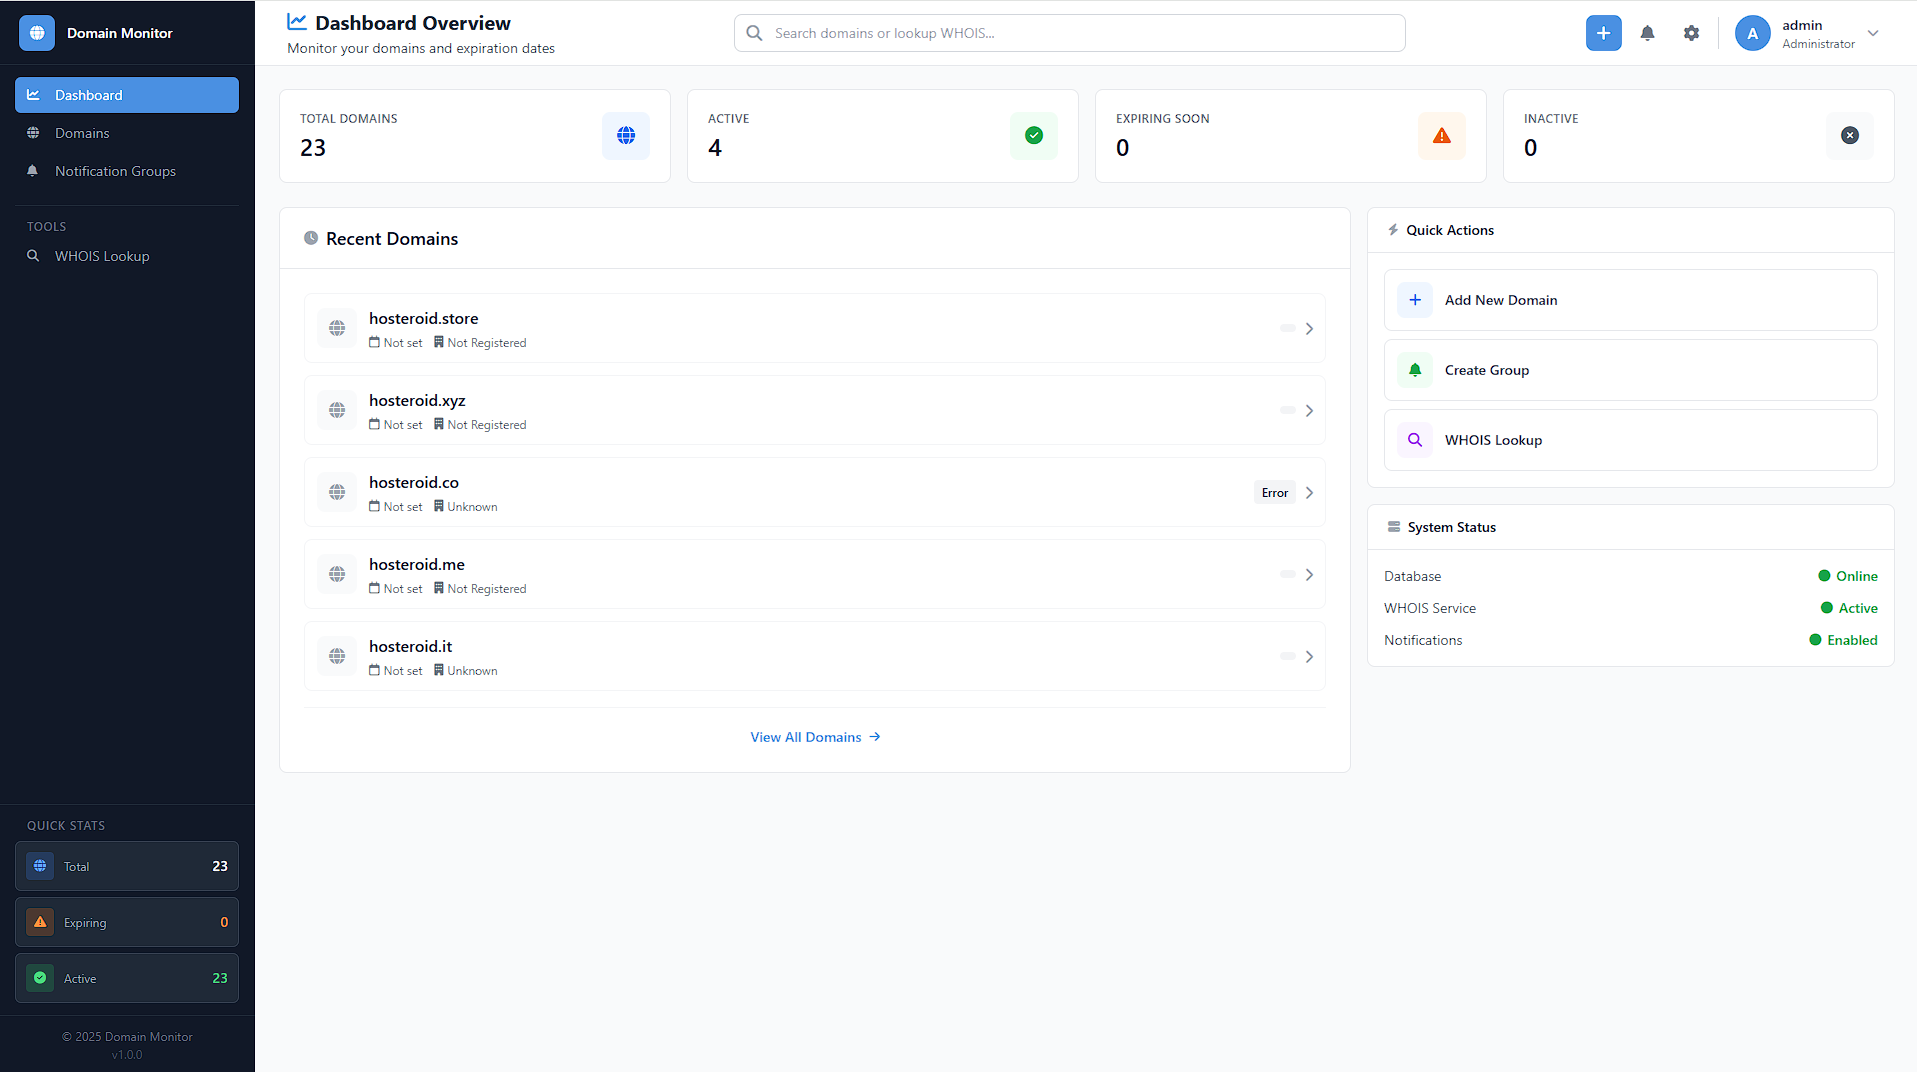Click the Total Domains globe icon

626,136
